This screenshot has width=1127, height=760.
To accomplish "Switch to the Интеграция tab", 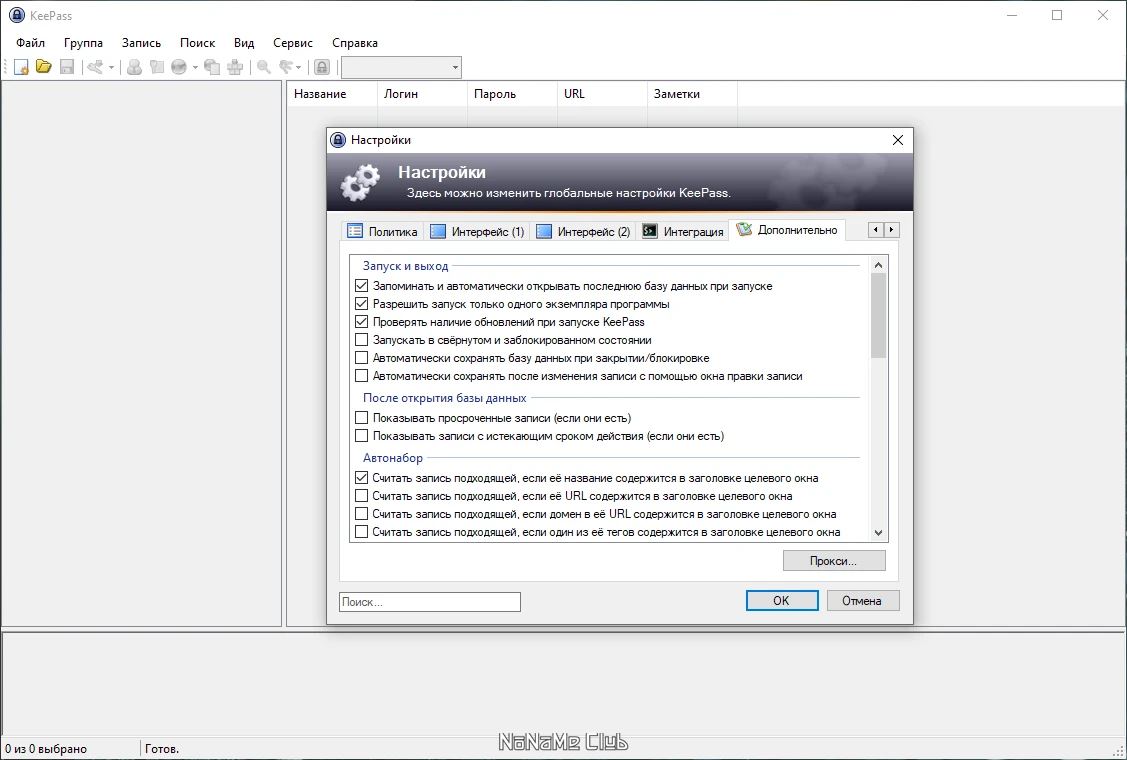I will tap(683, 232).
